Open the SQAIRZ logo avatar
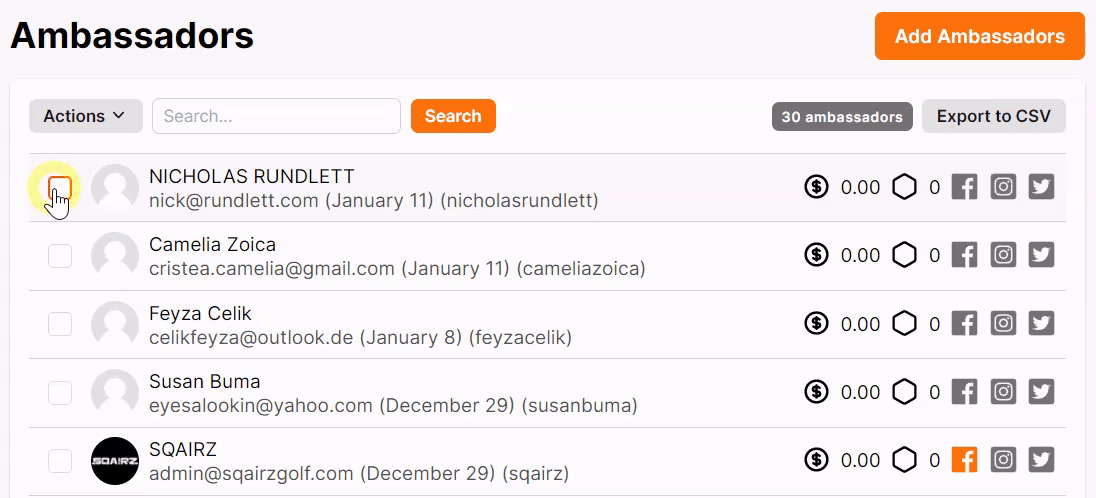Viewport: 1096px width, 498px height. coord(115,461)
